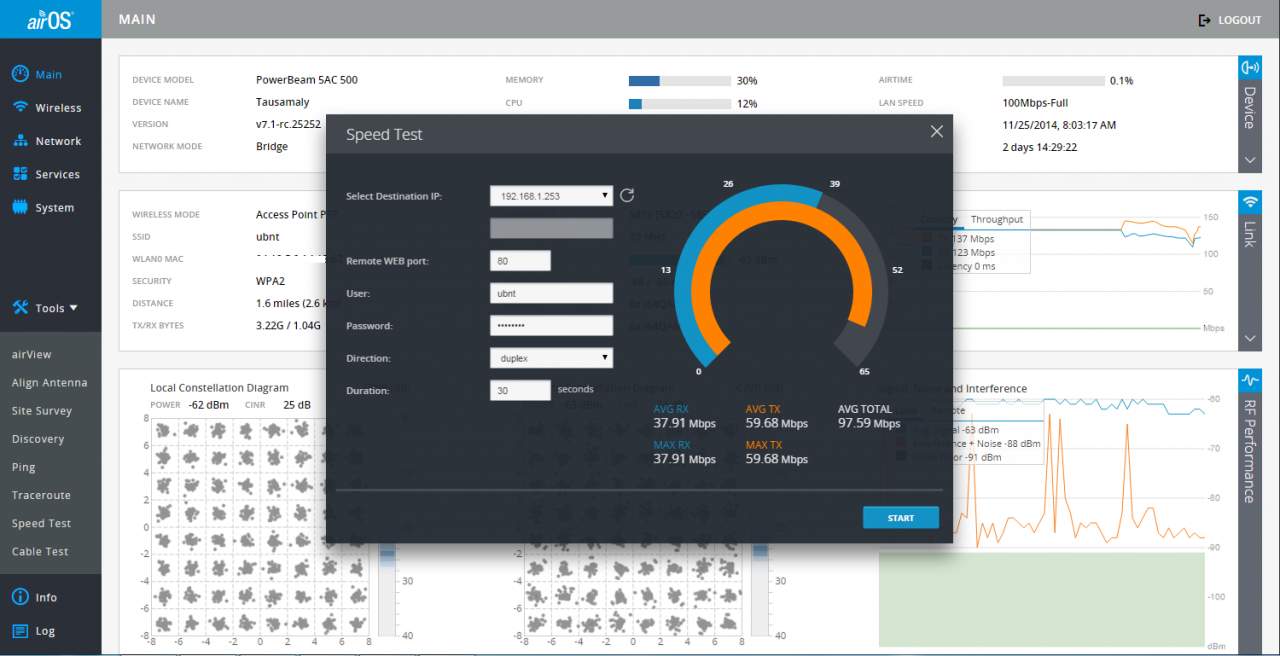This screenshot has height=656, width=1280.
Task: Collapse the Device panel chevron
Action: [1249, 160]
